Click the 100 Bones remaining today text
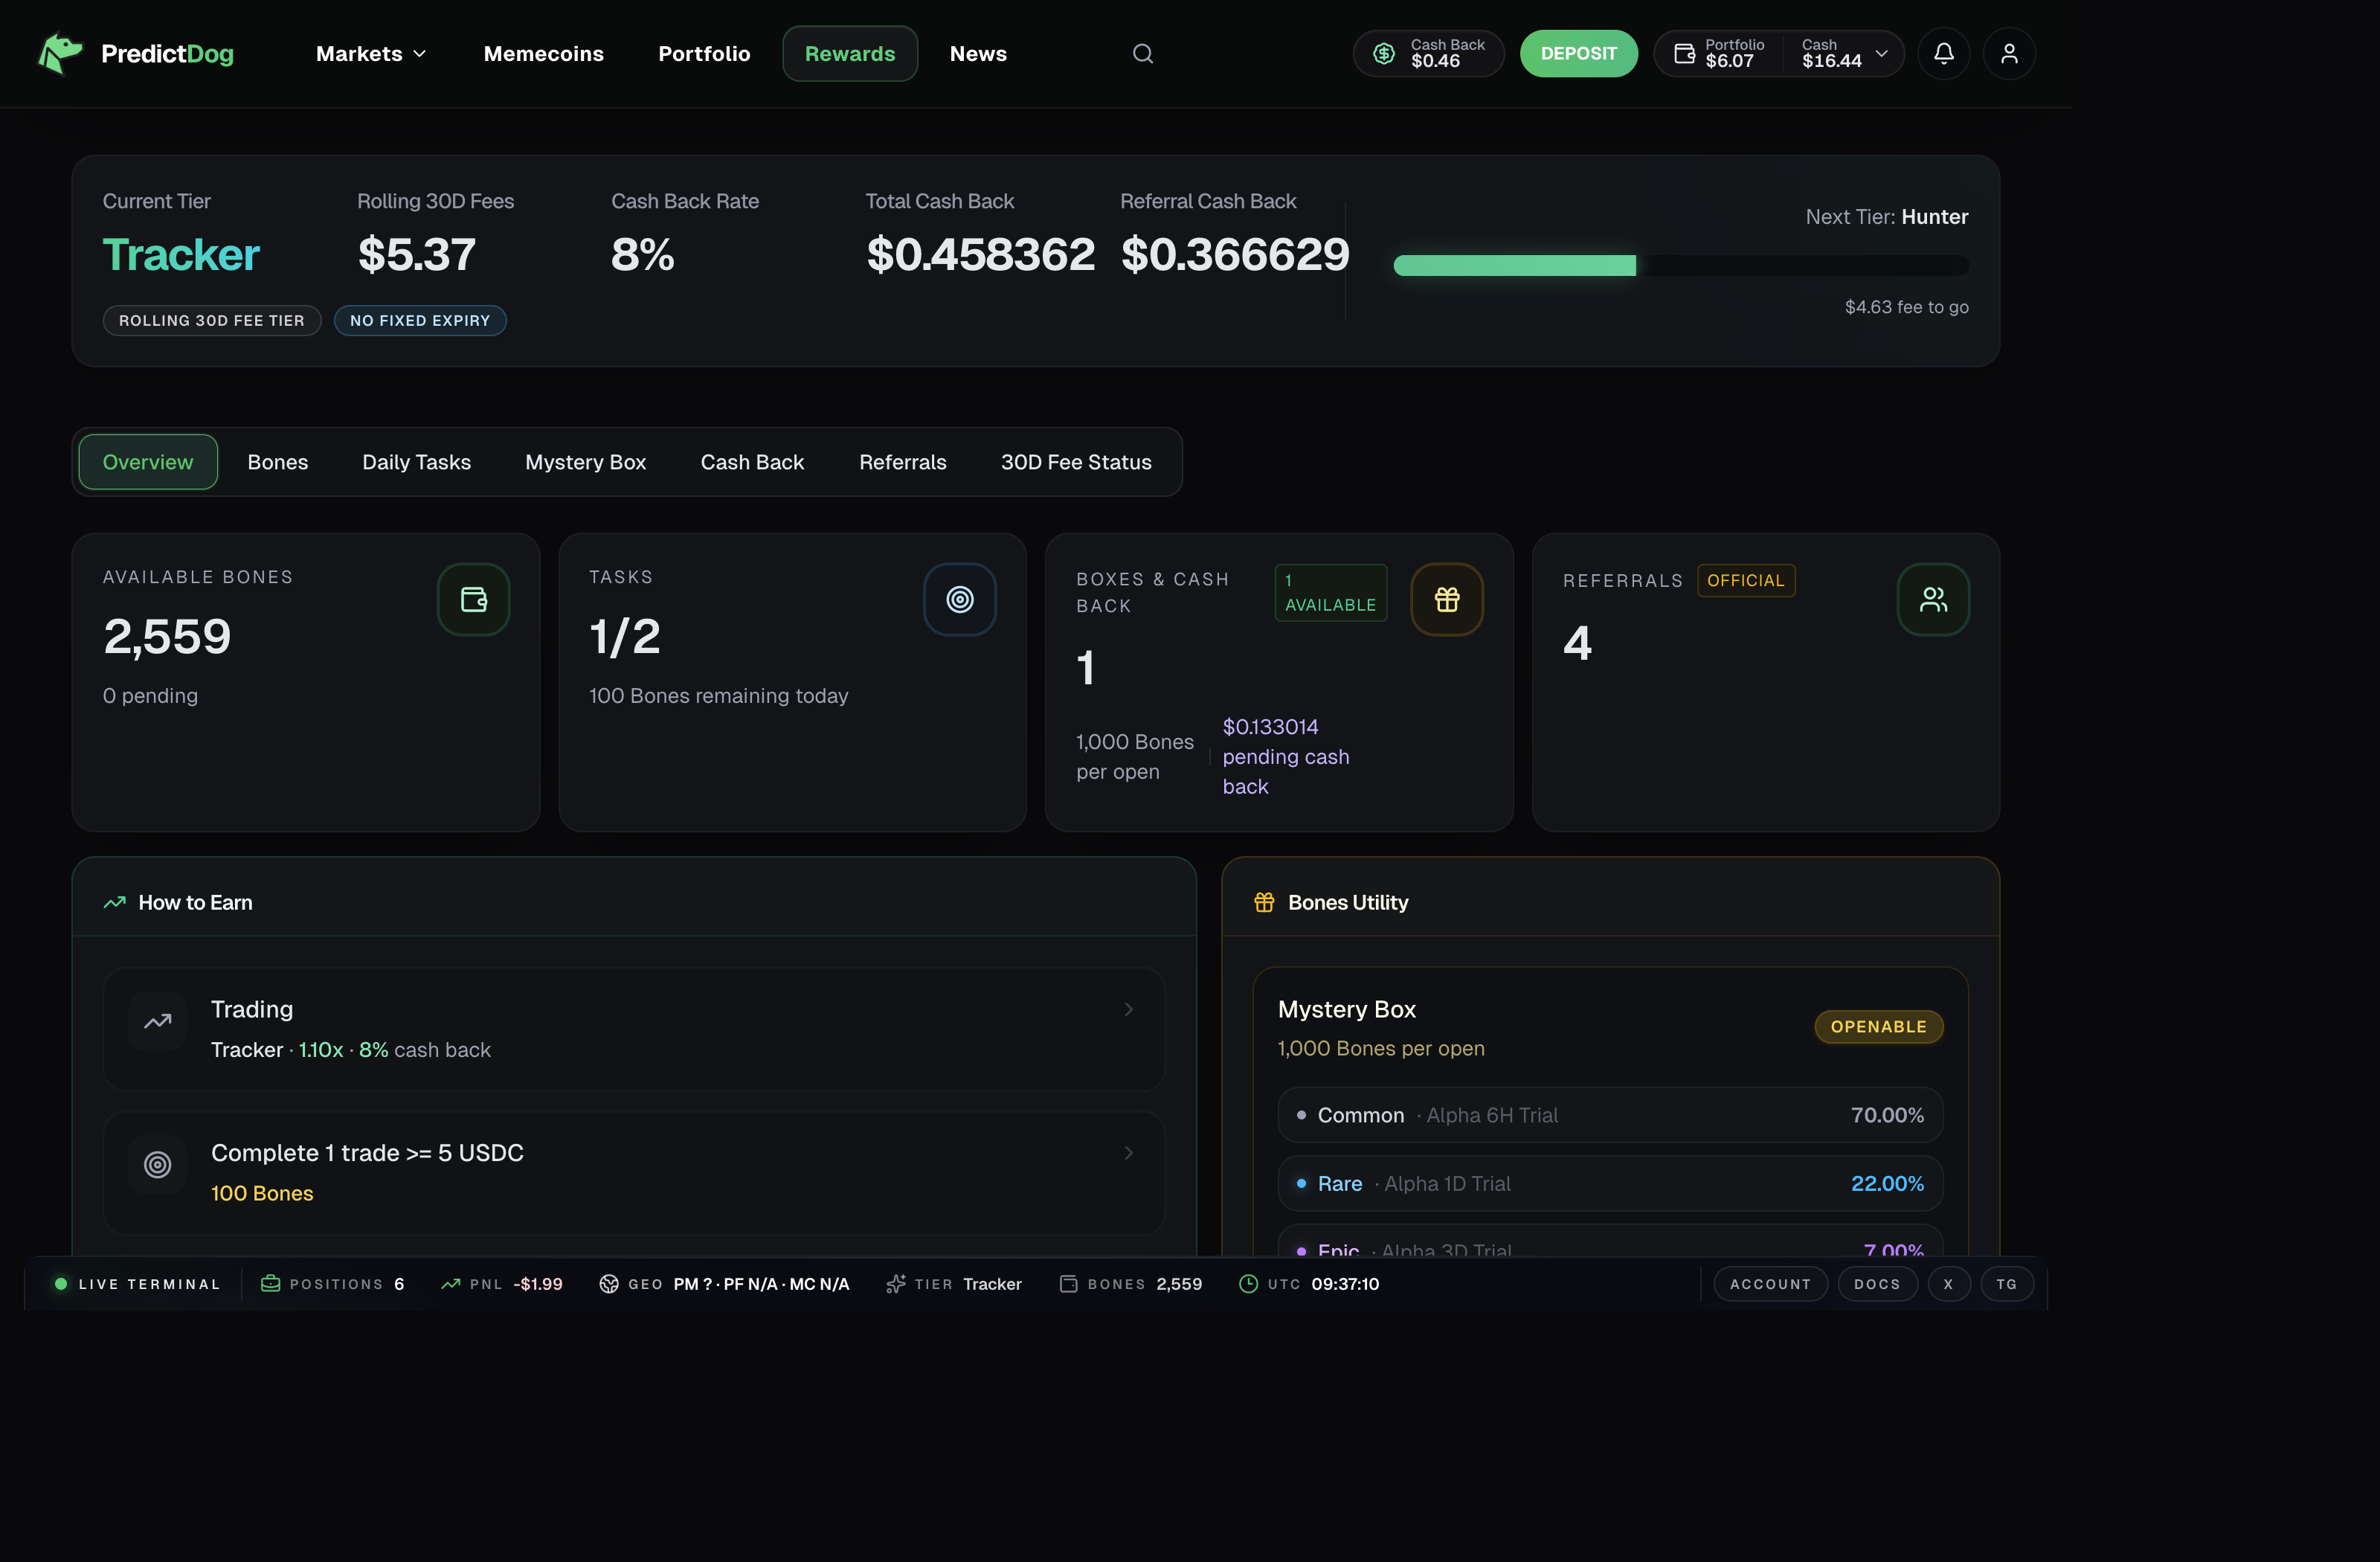2380x1562 pixels. pos(718,696)
